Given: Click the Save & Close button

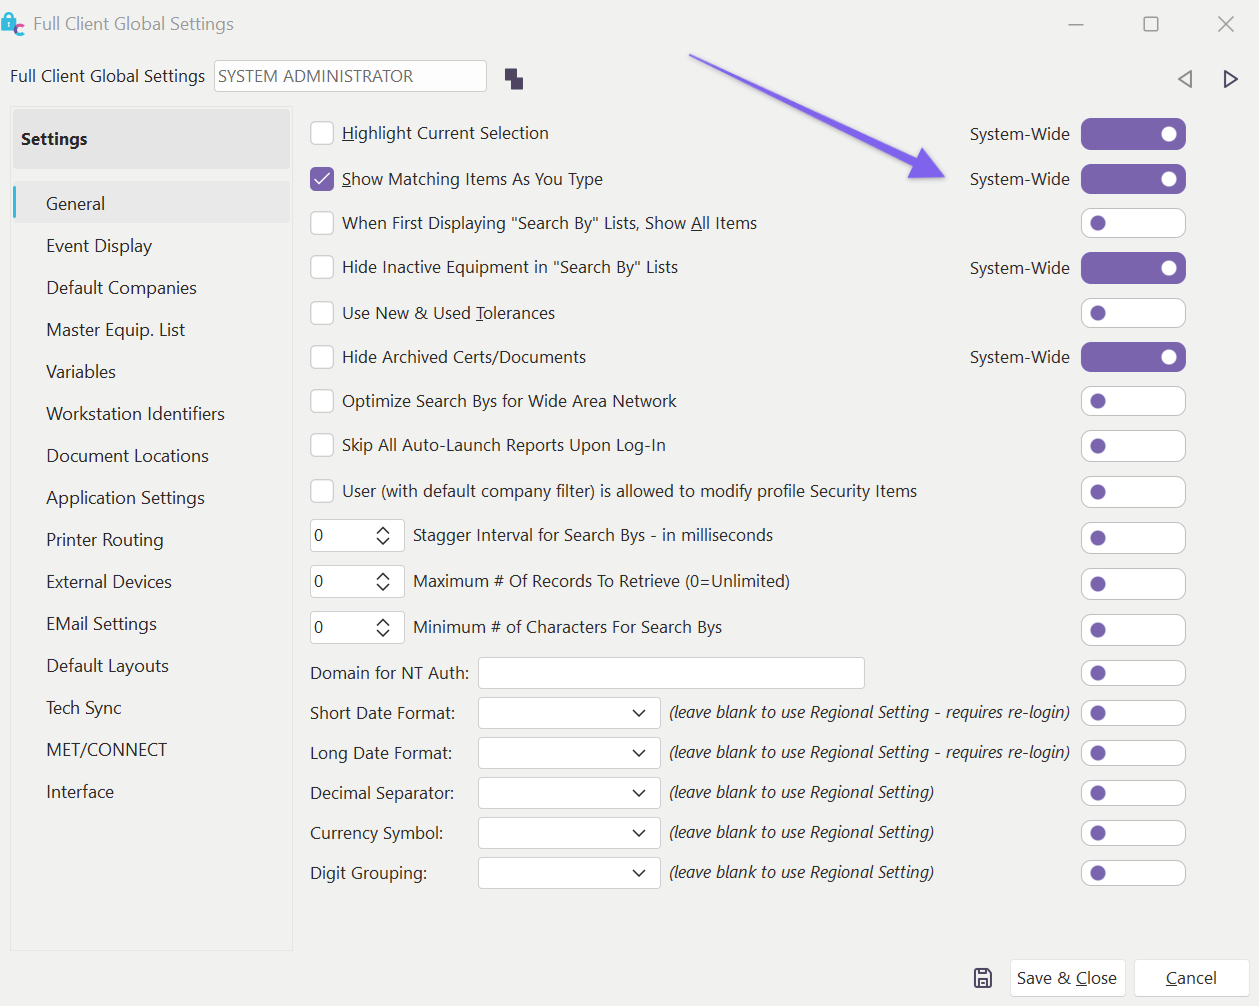Looking at the screenshot, I should [x=1066, y=978].
